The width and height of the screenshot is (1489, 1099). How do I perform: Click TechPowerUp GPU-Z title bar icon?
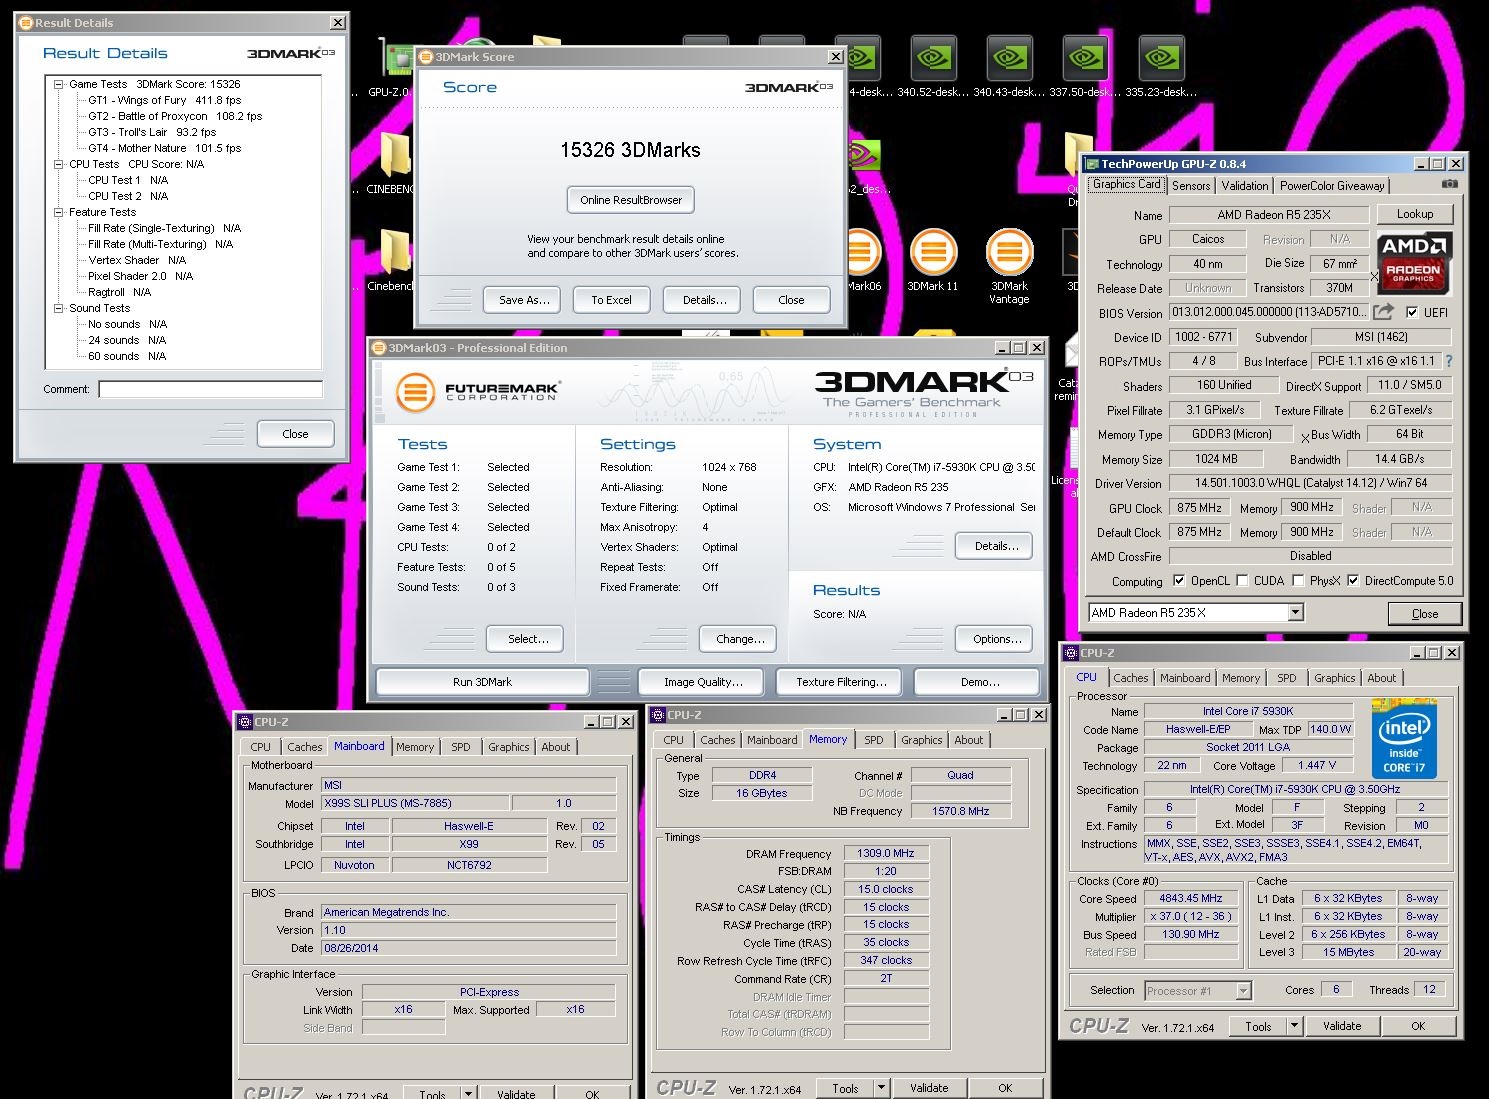click(x=1092, y=163)
